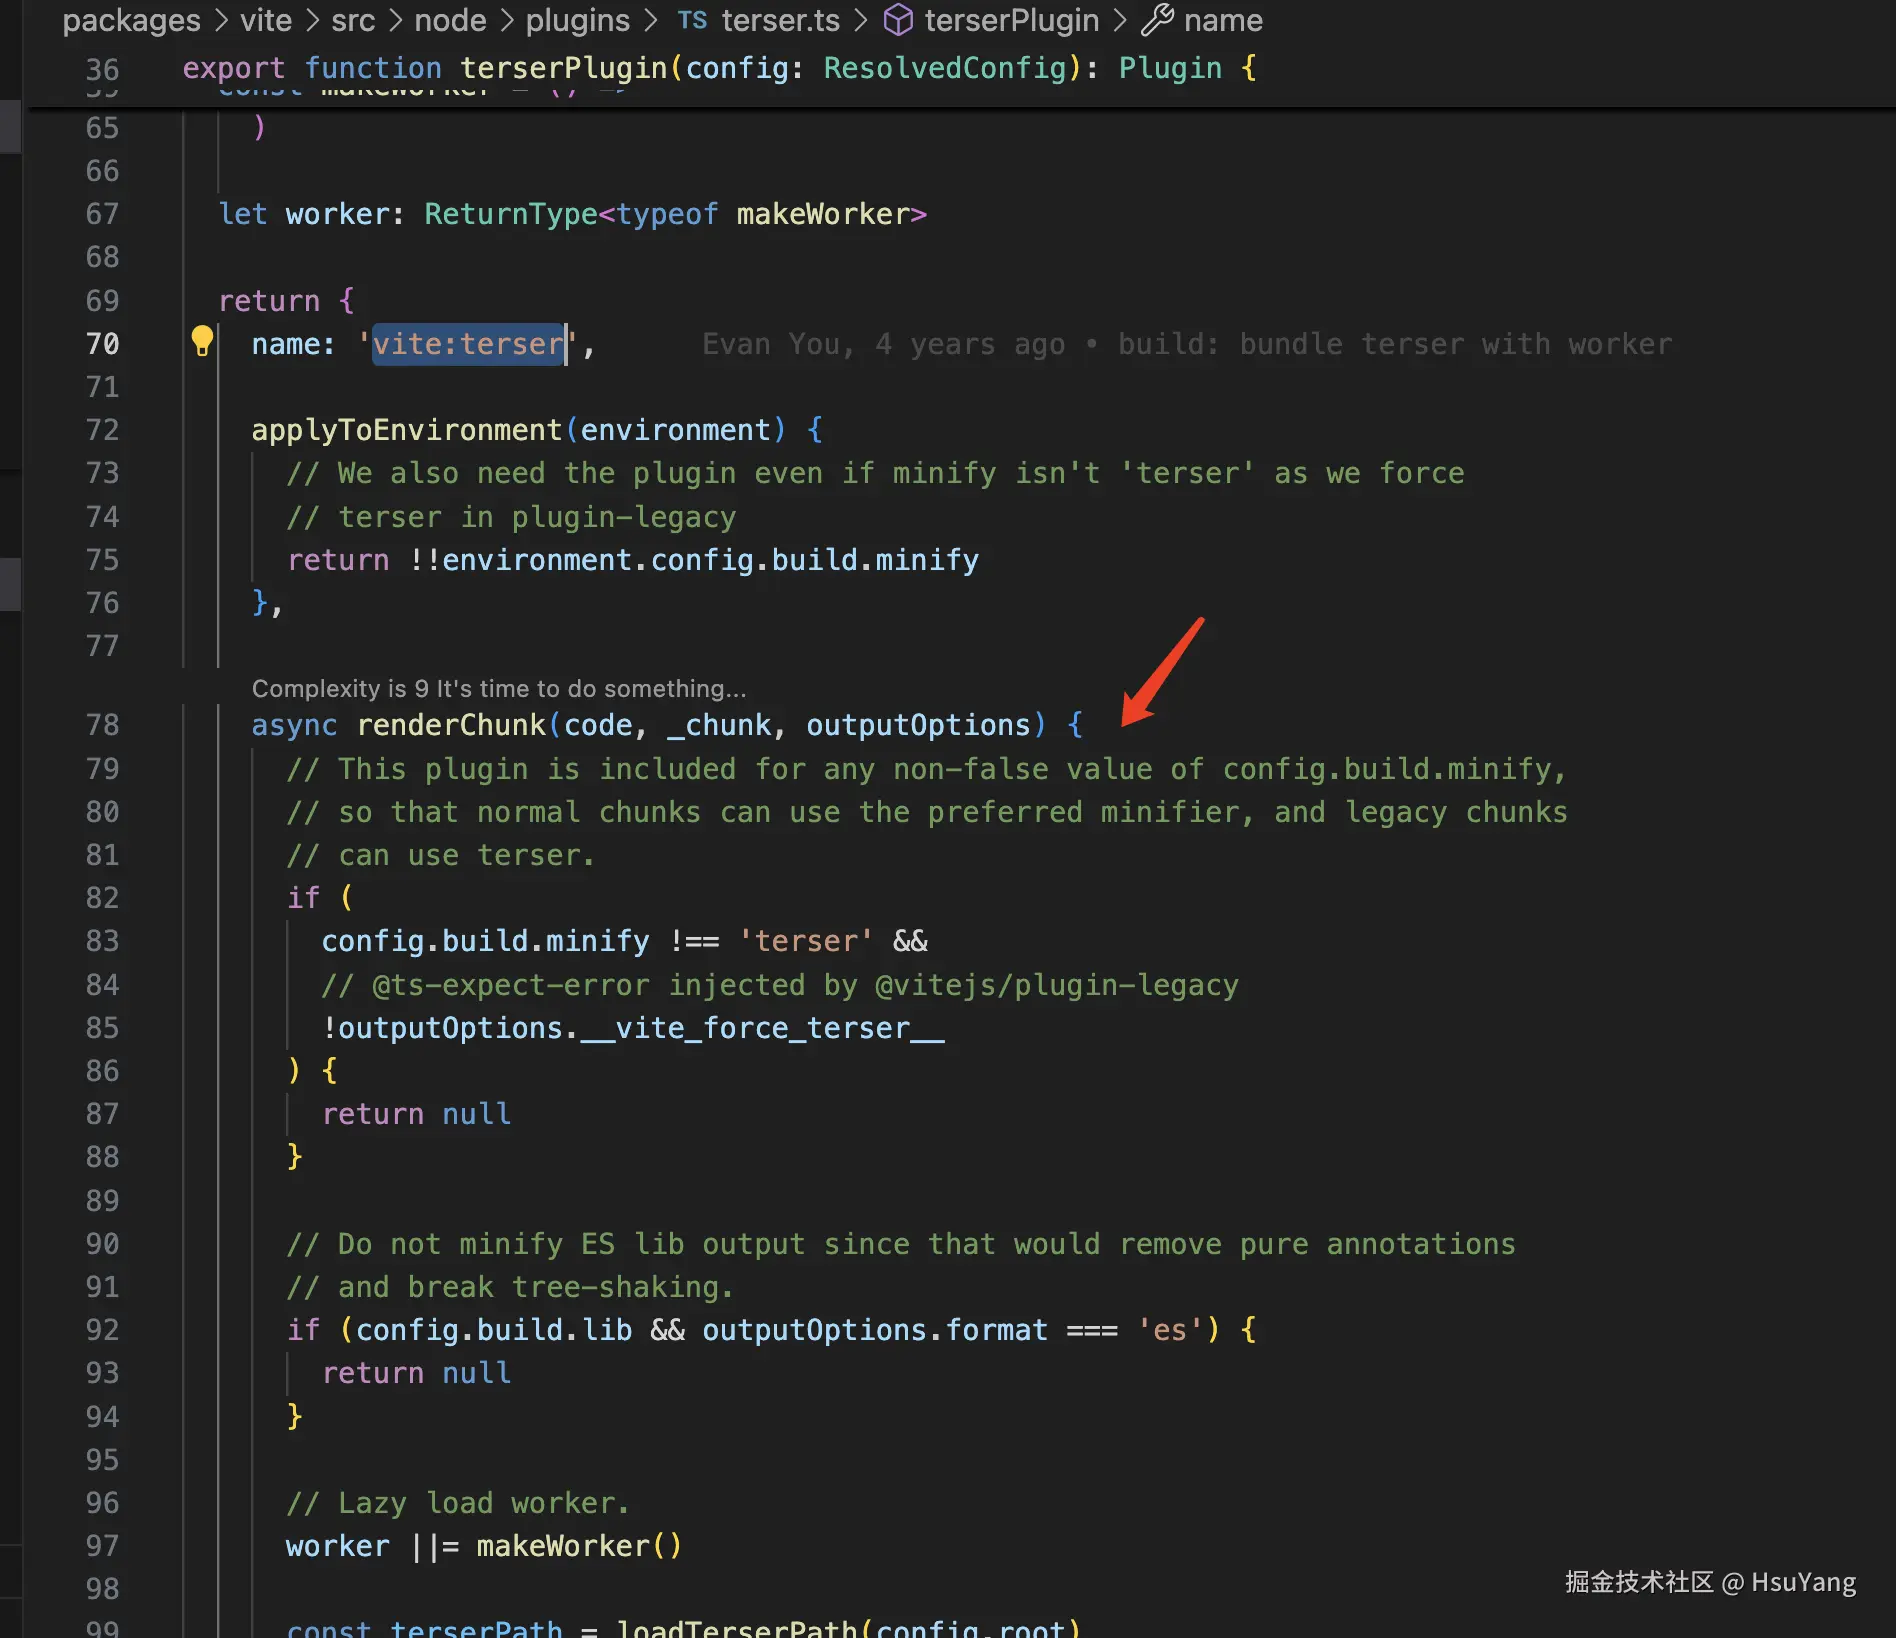The image size is (1896, 1638).
Task: Click line number 78 in gutter
Action: click(x=102, y=725)
